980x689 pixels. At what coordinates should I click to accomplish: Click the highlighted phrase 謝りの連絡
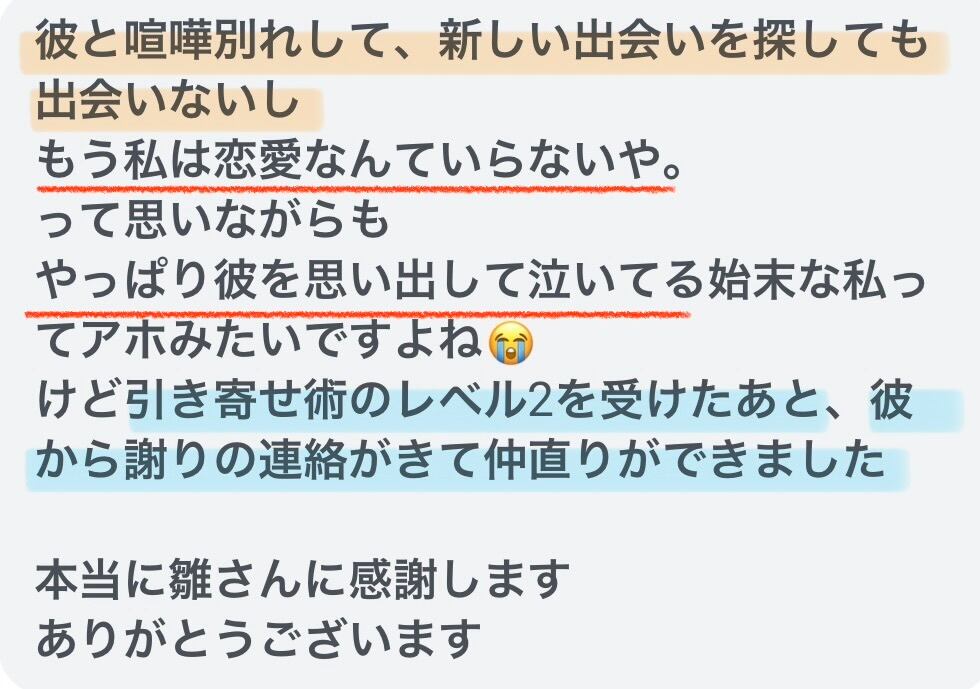[x=236, y=461]
